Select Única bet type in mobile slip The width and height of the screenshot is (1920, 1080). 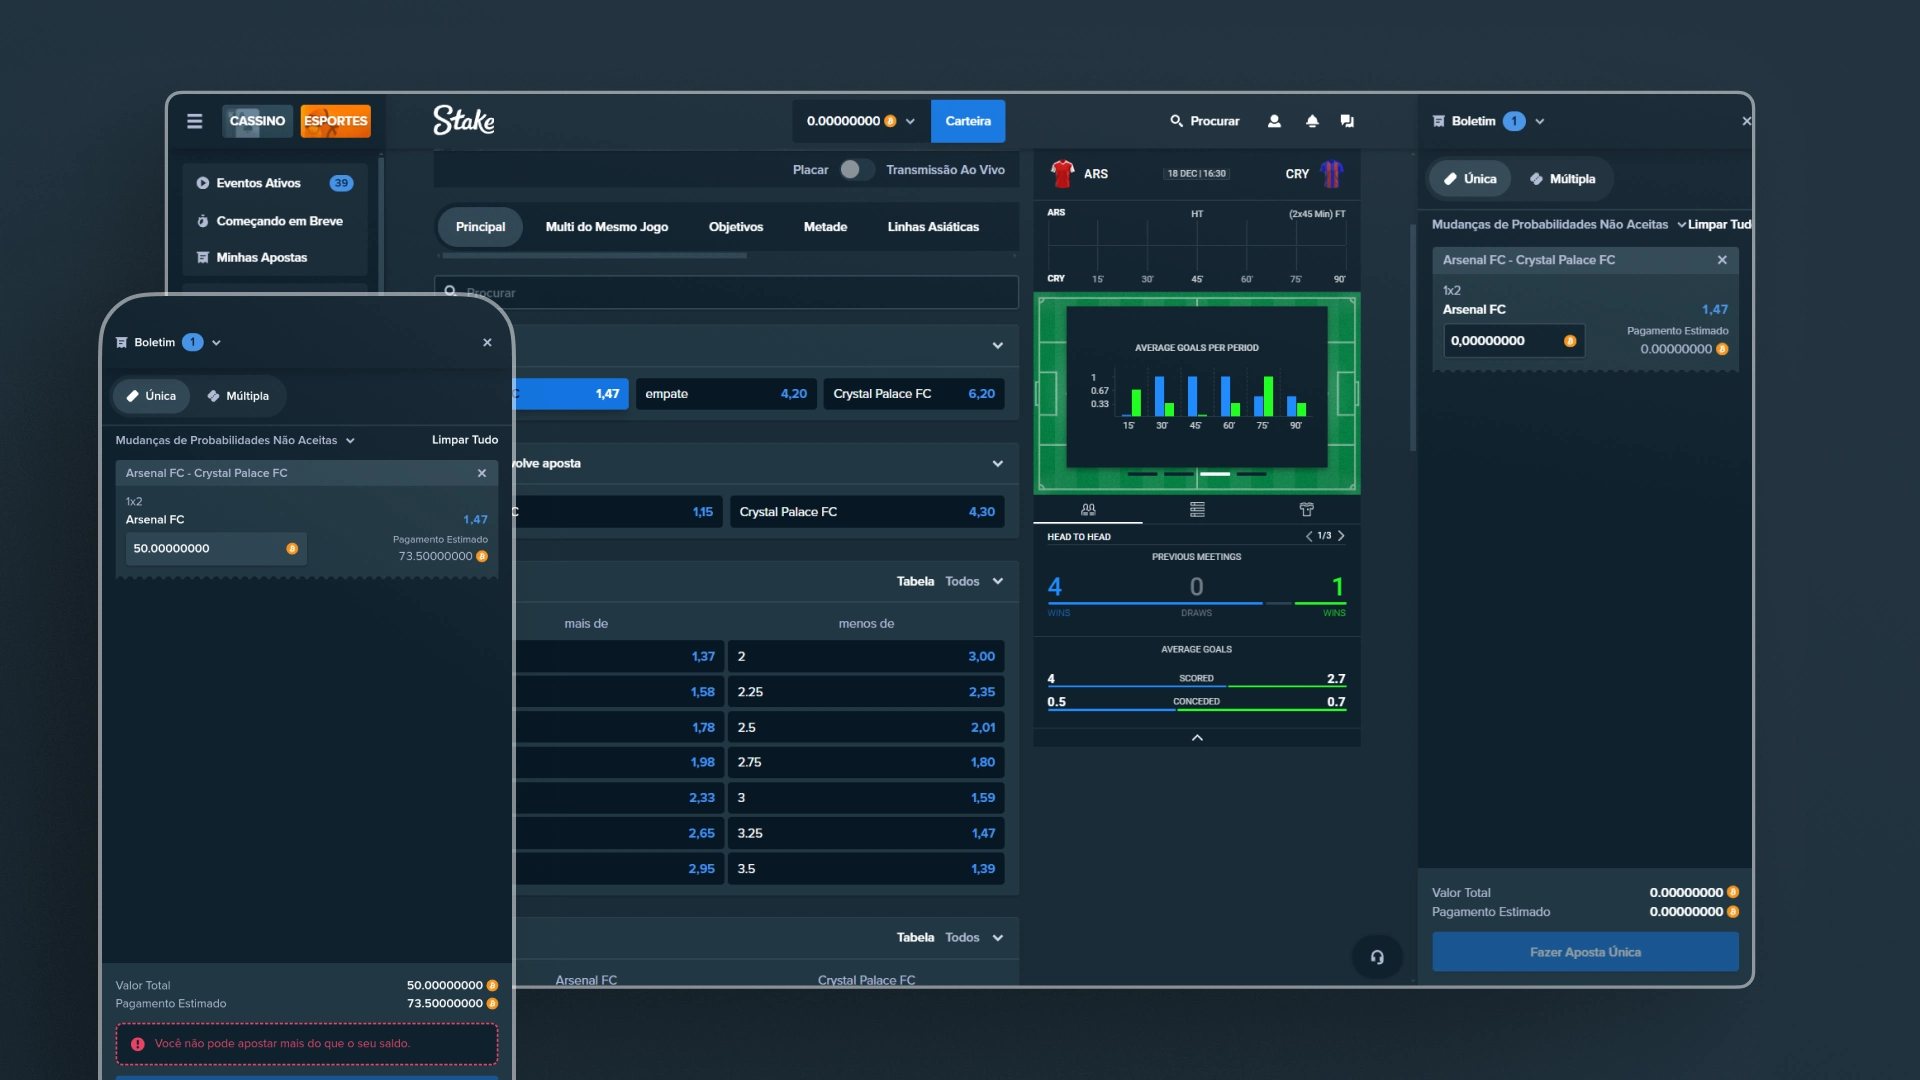click(151, 396)
